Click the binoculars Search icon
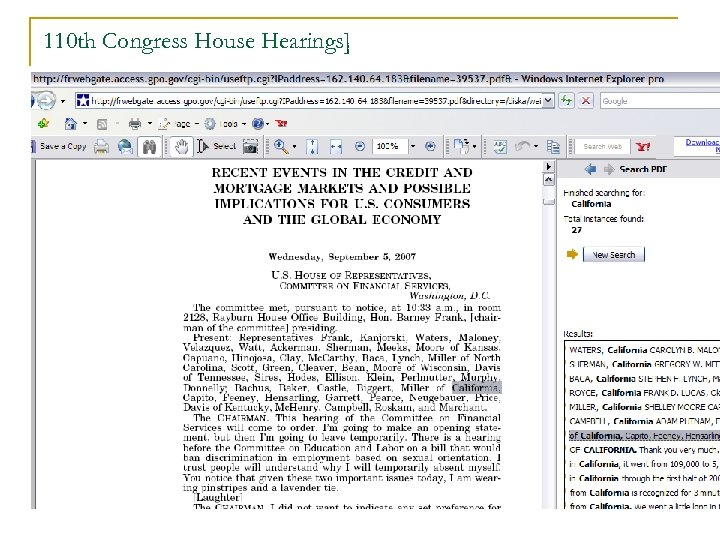Image resolution: width=720 pixels, height=540 pixels. [149, 147]
